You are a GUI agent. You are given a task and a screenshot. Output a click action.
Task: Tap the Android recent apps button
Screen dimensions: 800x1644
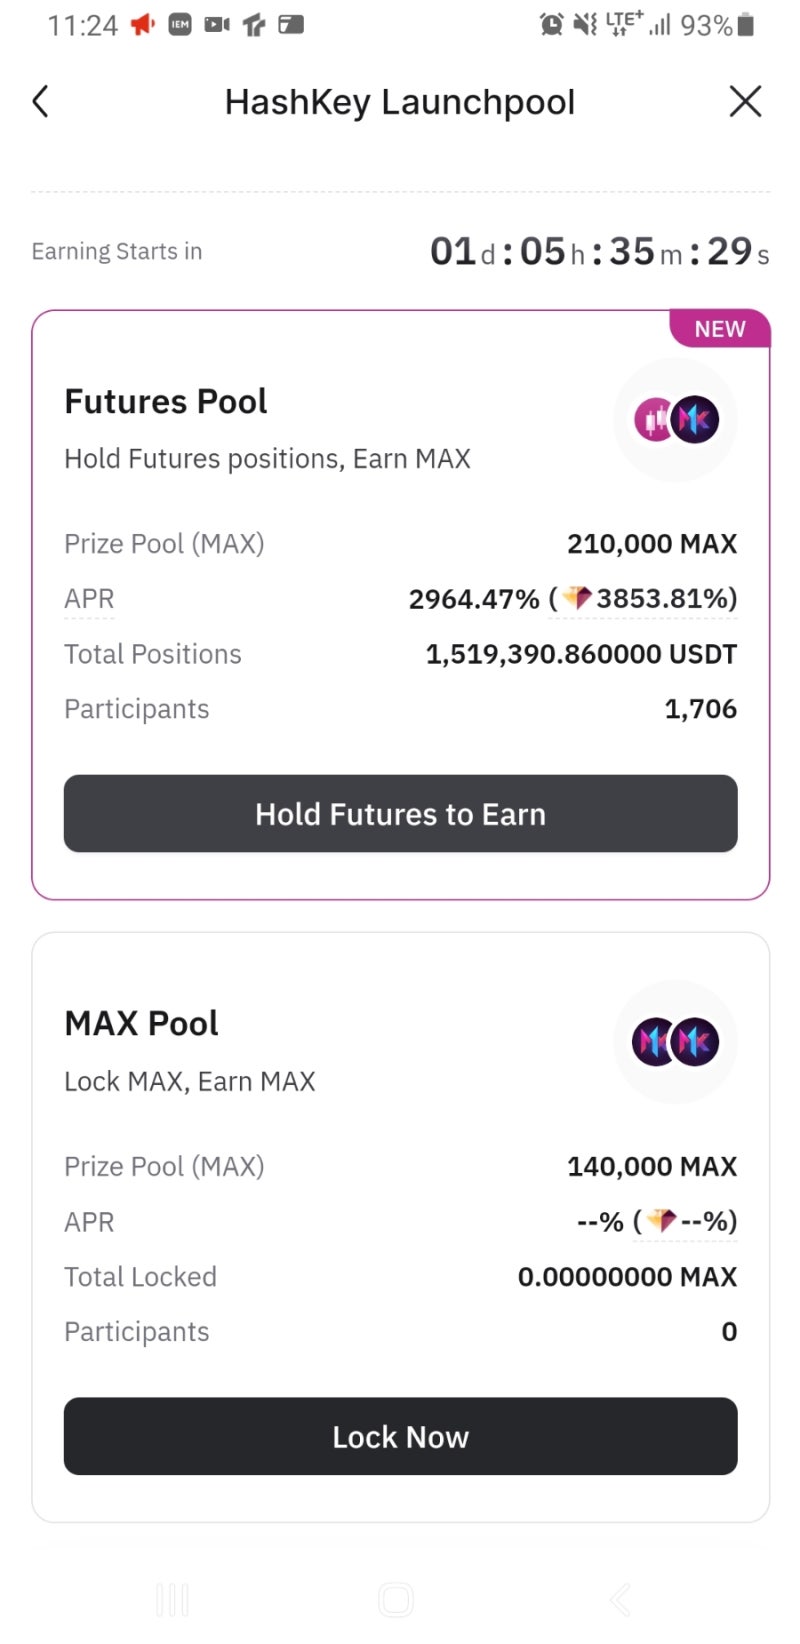(172, 1600)
